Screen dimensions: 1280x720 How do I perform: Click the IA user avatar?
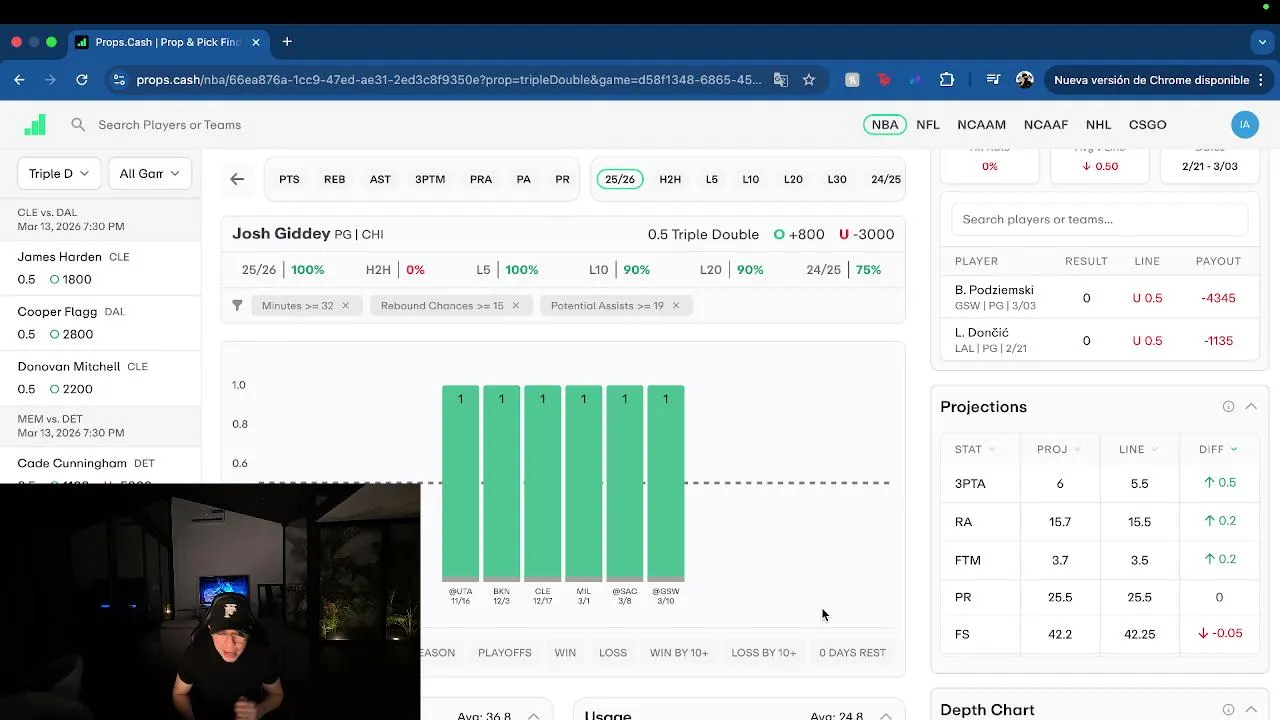coord(1245,125)
